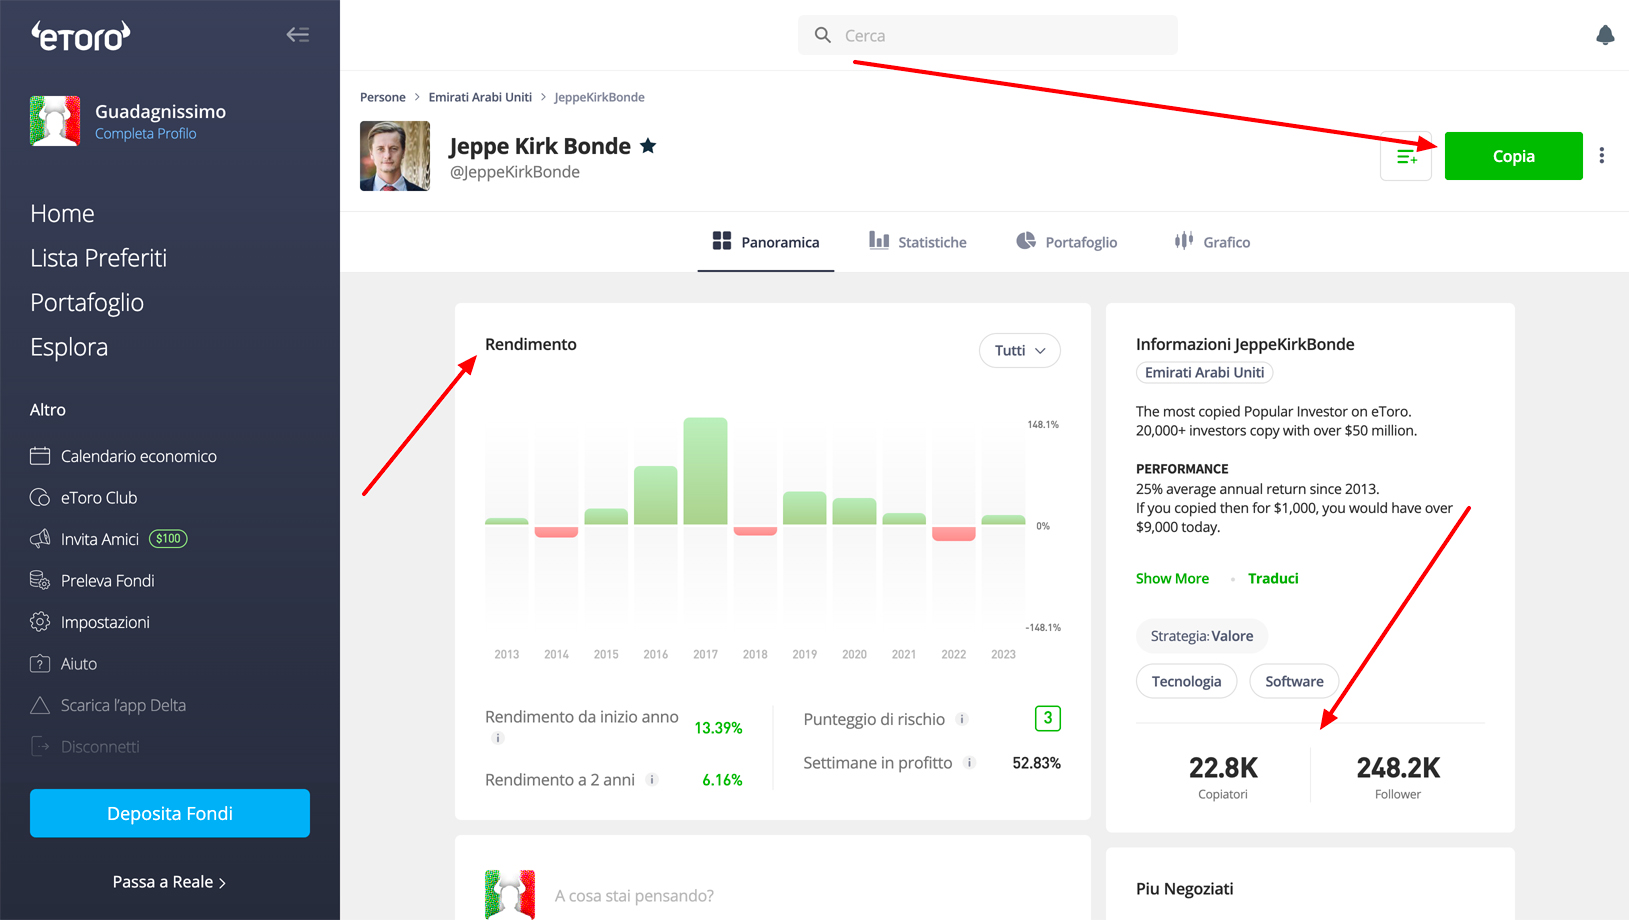The width and height of the screenshot is (1629, 920).
Task: Click the Deposita Fondi button
Action: tap(170, 813)
